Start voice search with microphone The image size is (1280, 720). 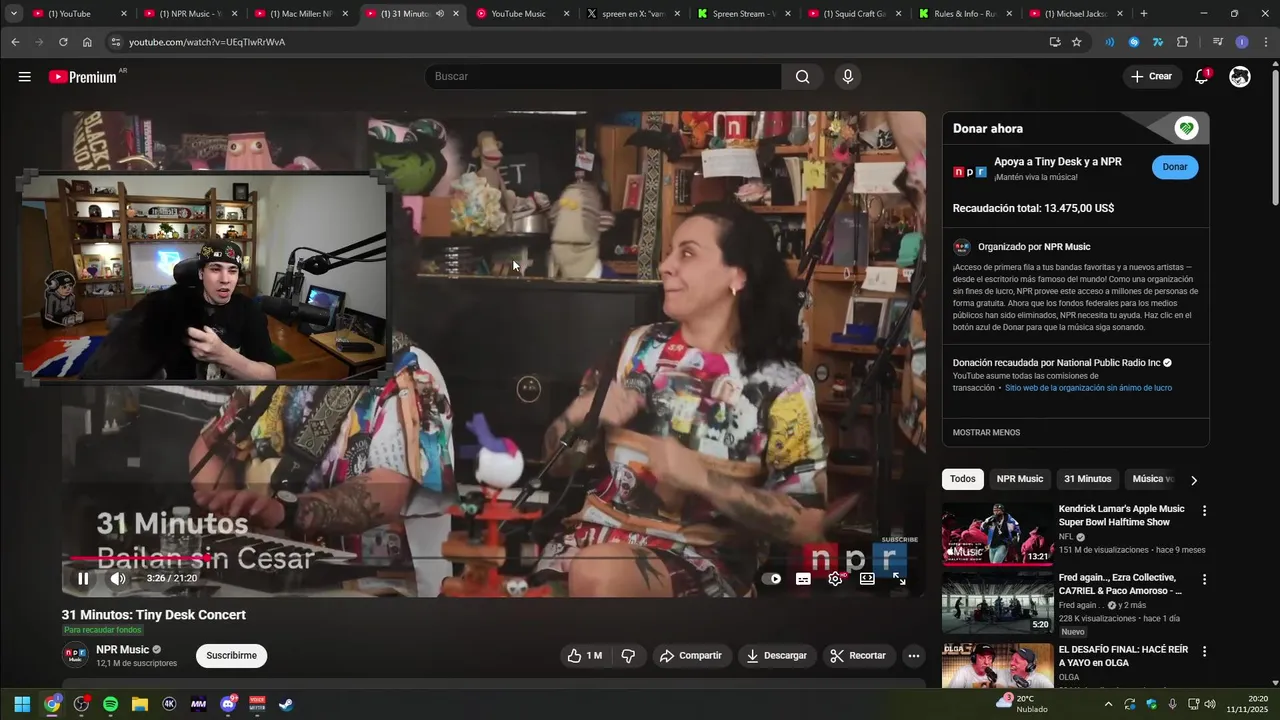coord(848,77)
